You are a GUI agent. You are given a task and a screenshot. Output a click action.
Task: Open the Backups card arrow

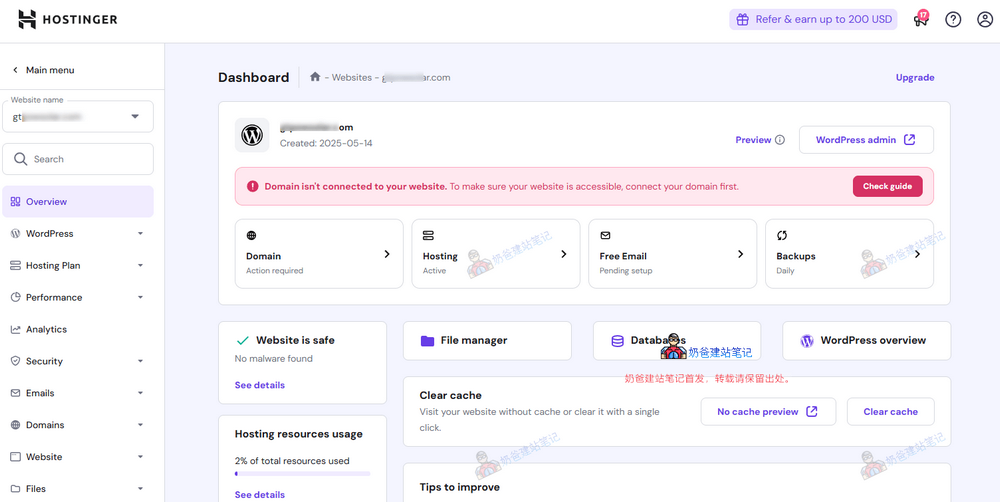(917, 254)
